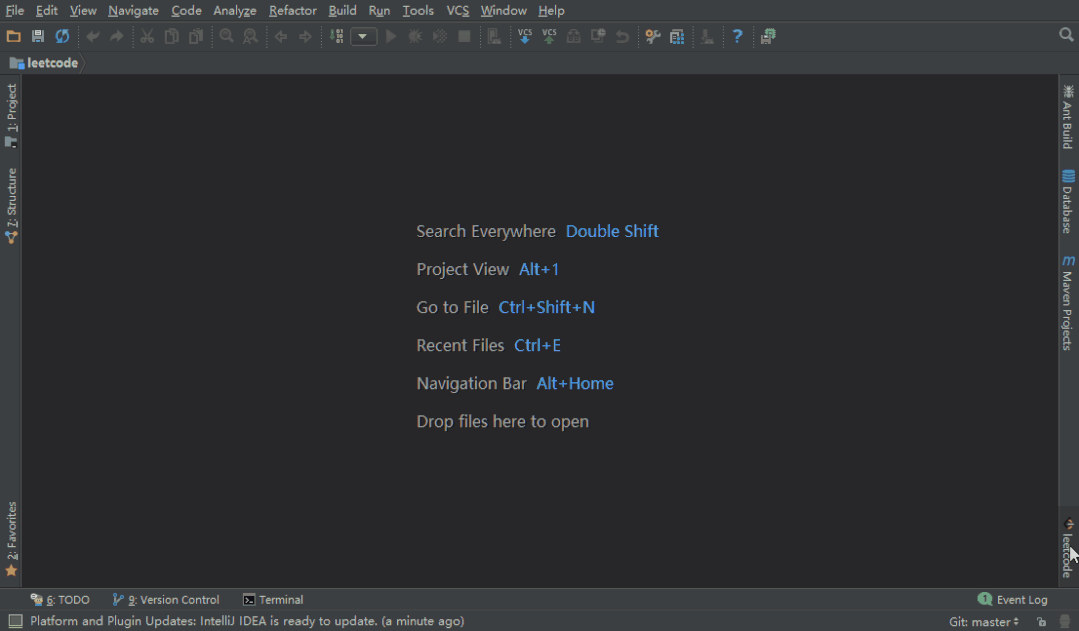This screenshot has height=631, width=1079.
Task: Click the Event Log button
Action: point(1012,599)
